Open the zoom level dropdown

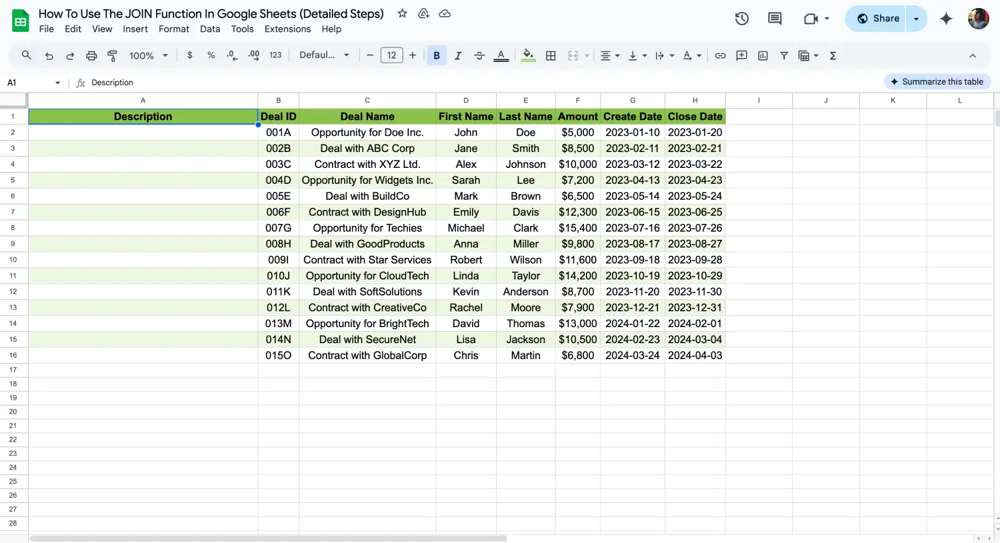(x=148, y=56)
